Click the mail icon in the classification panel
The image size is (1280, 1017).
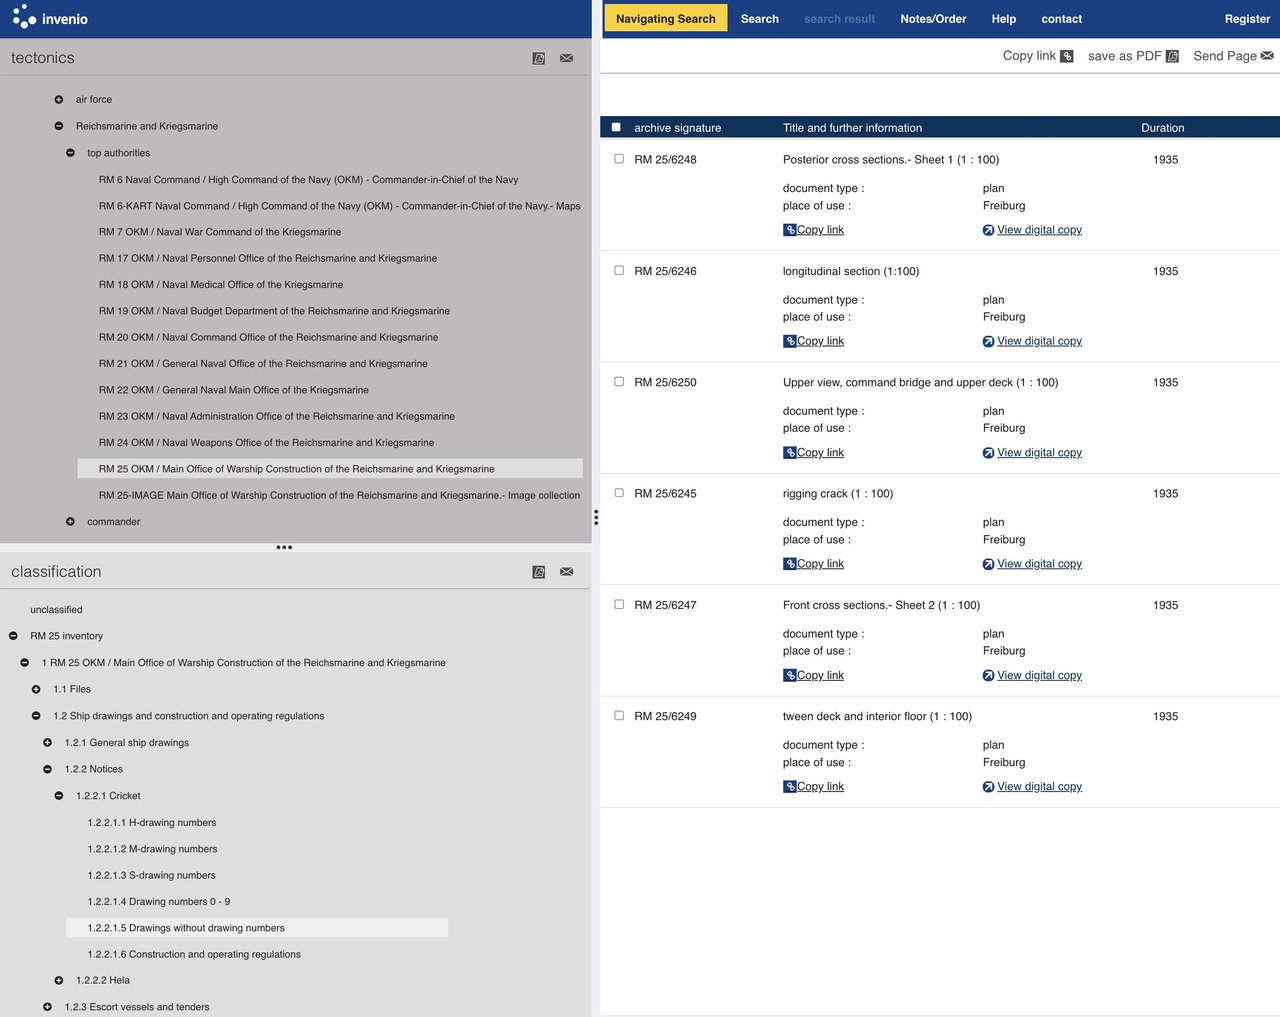point(567,572)
